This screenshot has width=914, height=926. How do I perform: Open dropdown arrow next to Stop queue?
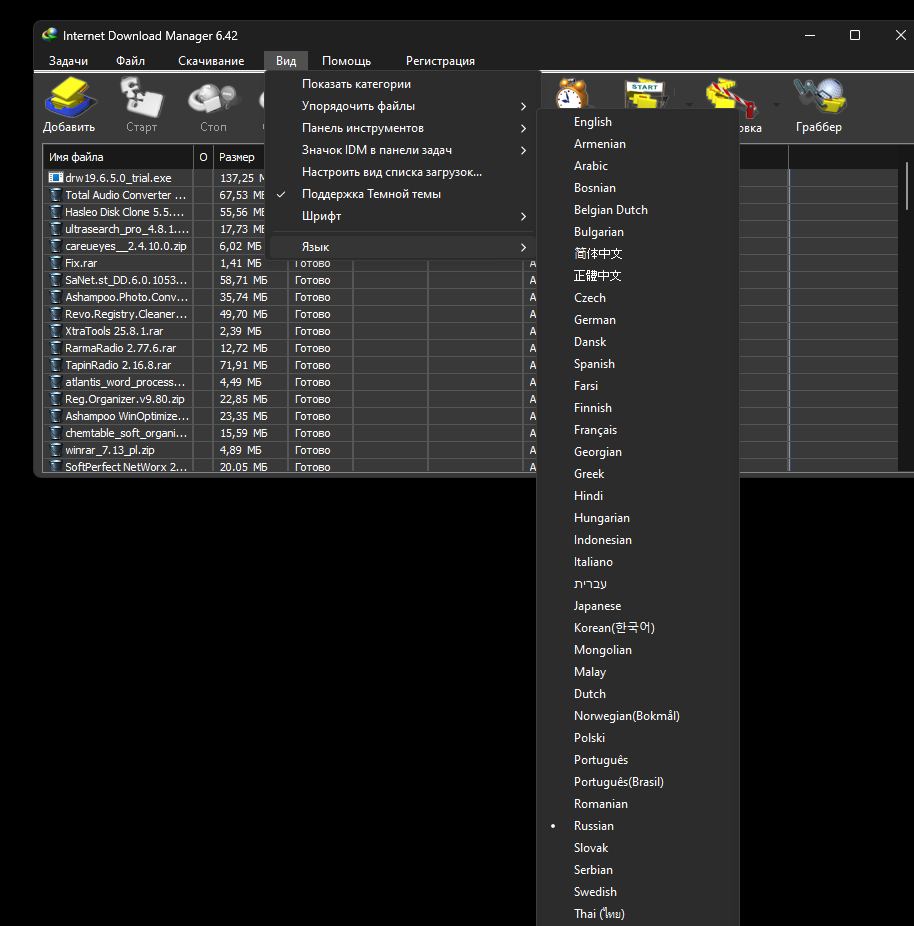click(x=776, y=105)
